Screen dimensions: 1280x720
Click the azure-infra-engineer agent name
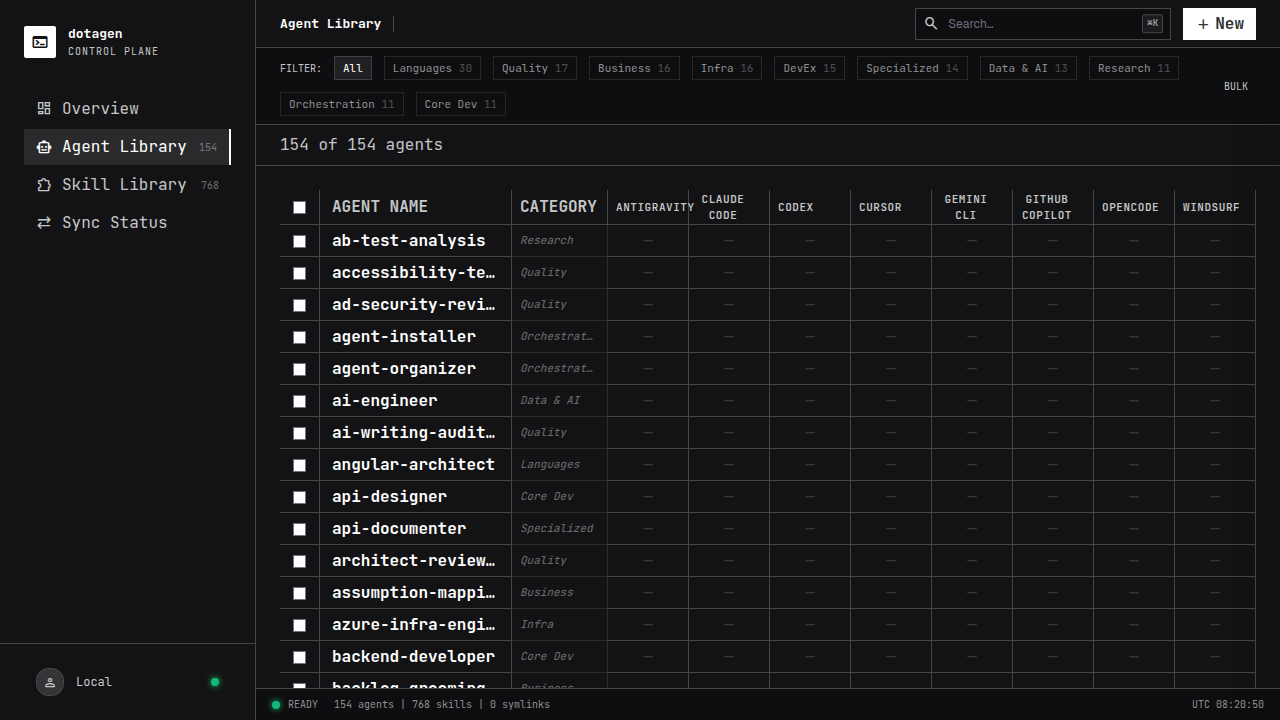click(413, 625)
